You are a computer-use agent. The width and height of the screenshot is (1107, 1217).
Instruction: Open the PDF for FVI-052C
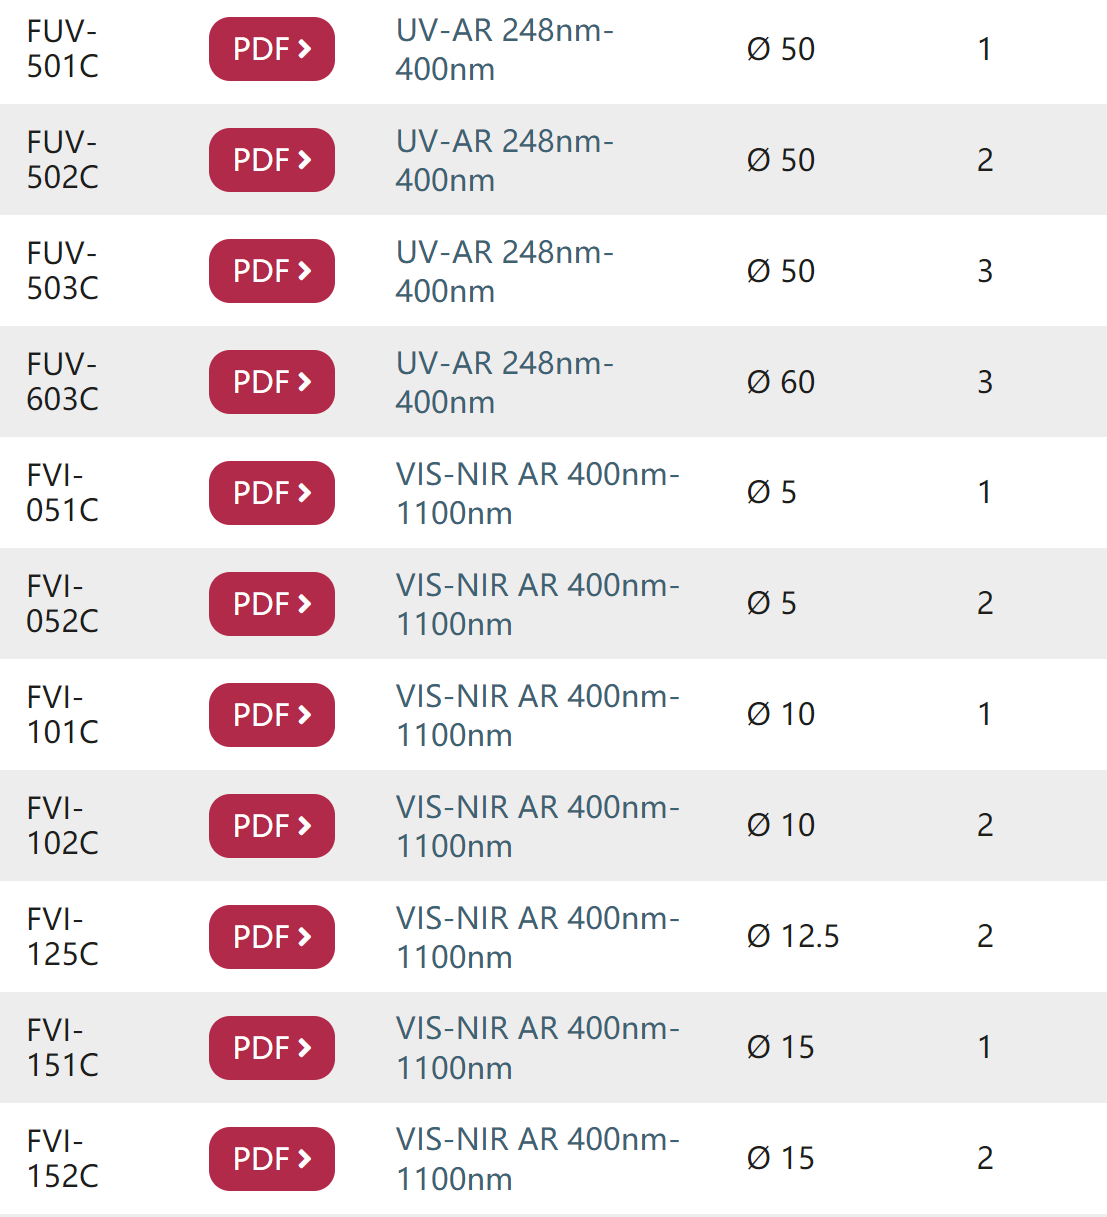click(272, 604)
